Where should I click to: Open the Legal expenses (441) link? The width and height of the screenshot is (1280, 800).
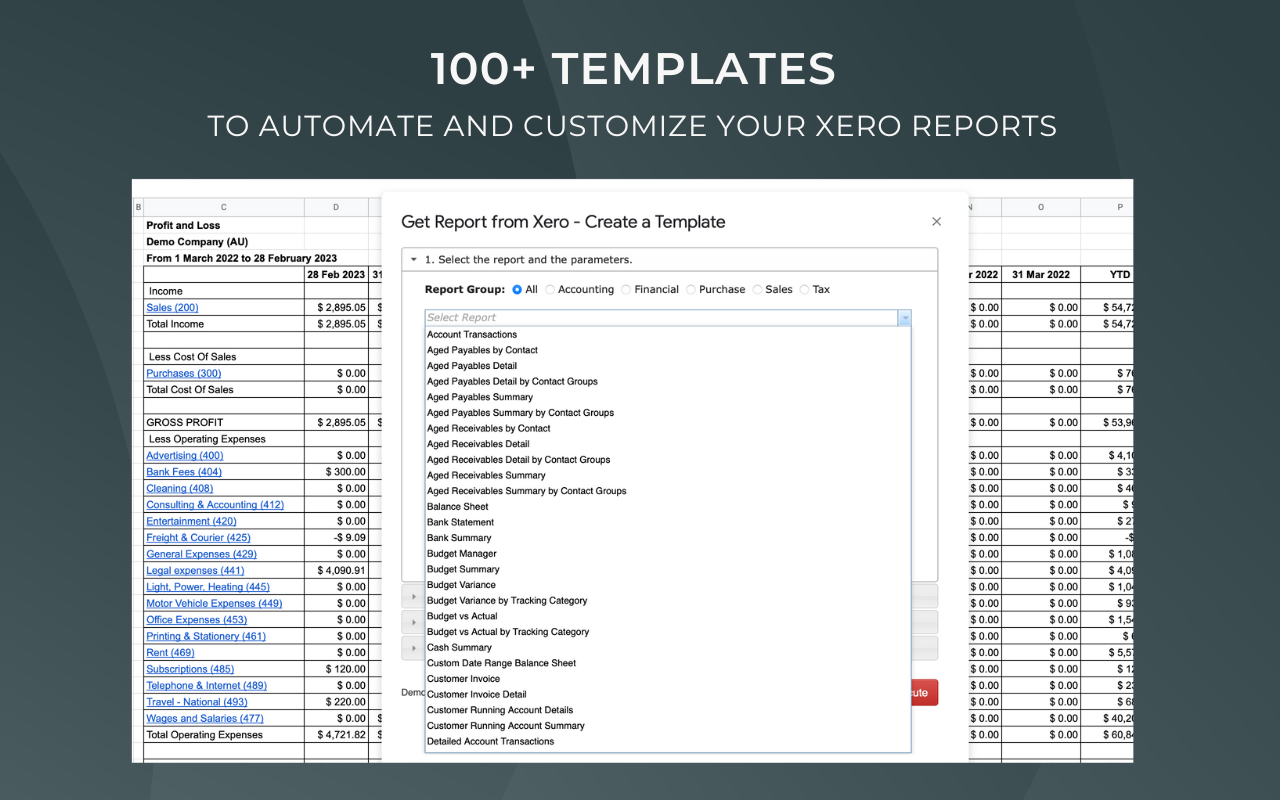tap(195, 571)
